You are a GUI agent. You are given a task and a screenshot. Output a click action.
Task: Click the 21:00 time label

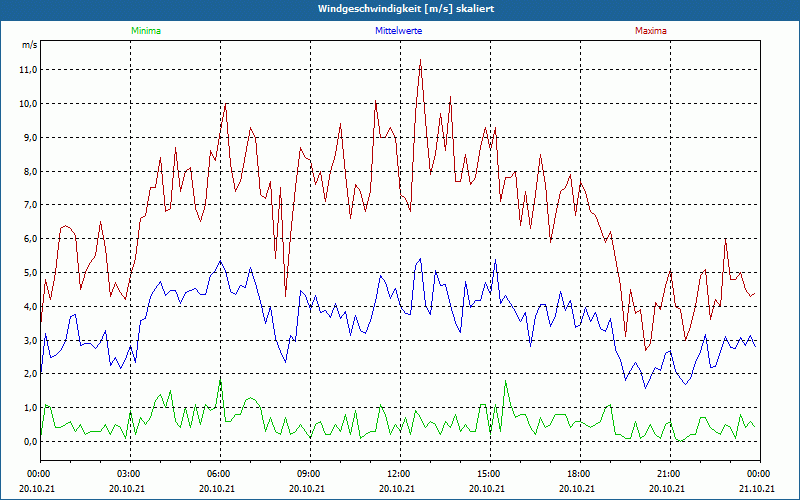[x=670, y=473]
